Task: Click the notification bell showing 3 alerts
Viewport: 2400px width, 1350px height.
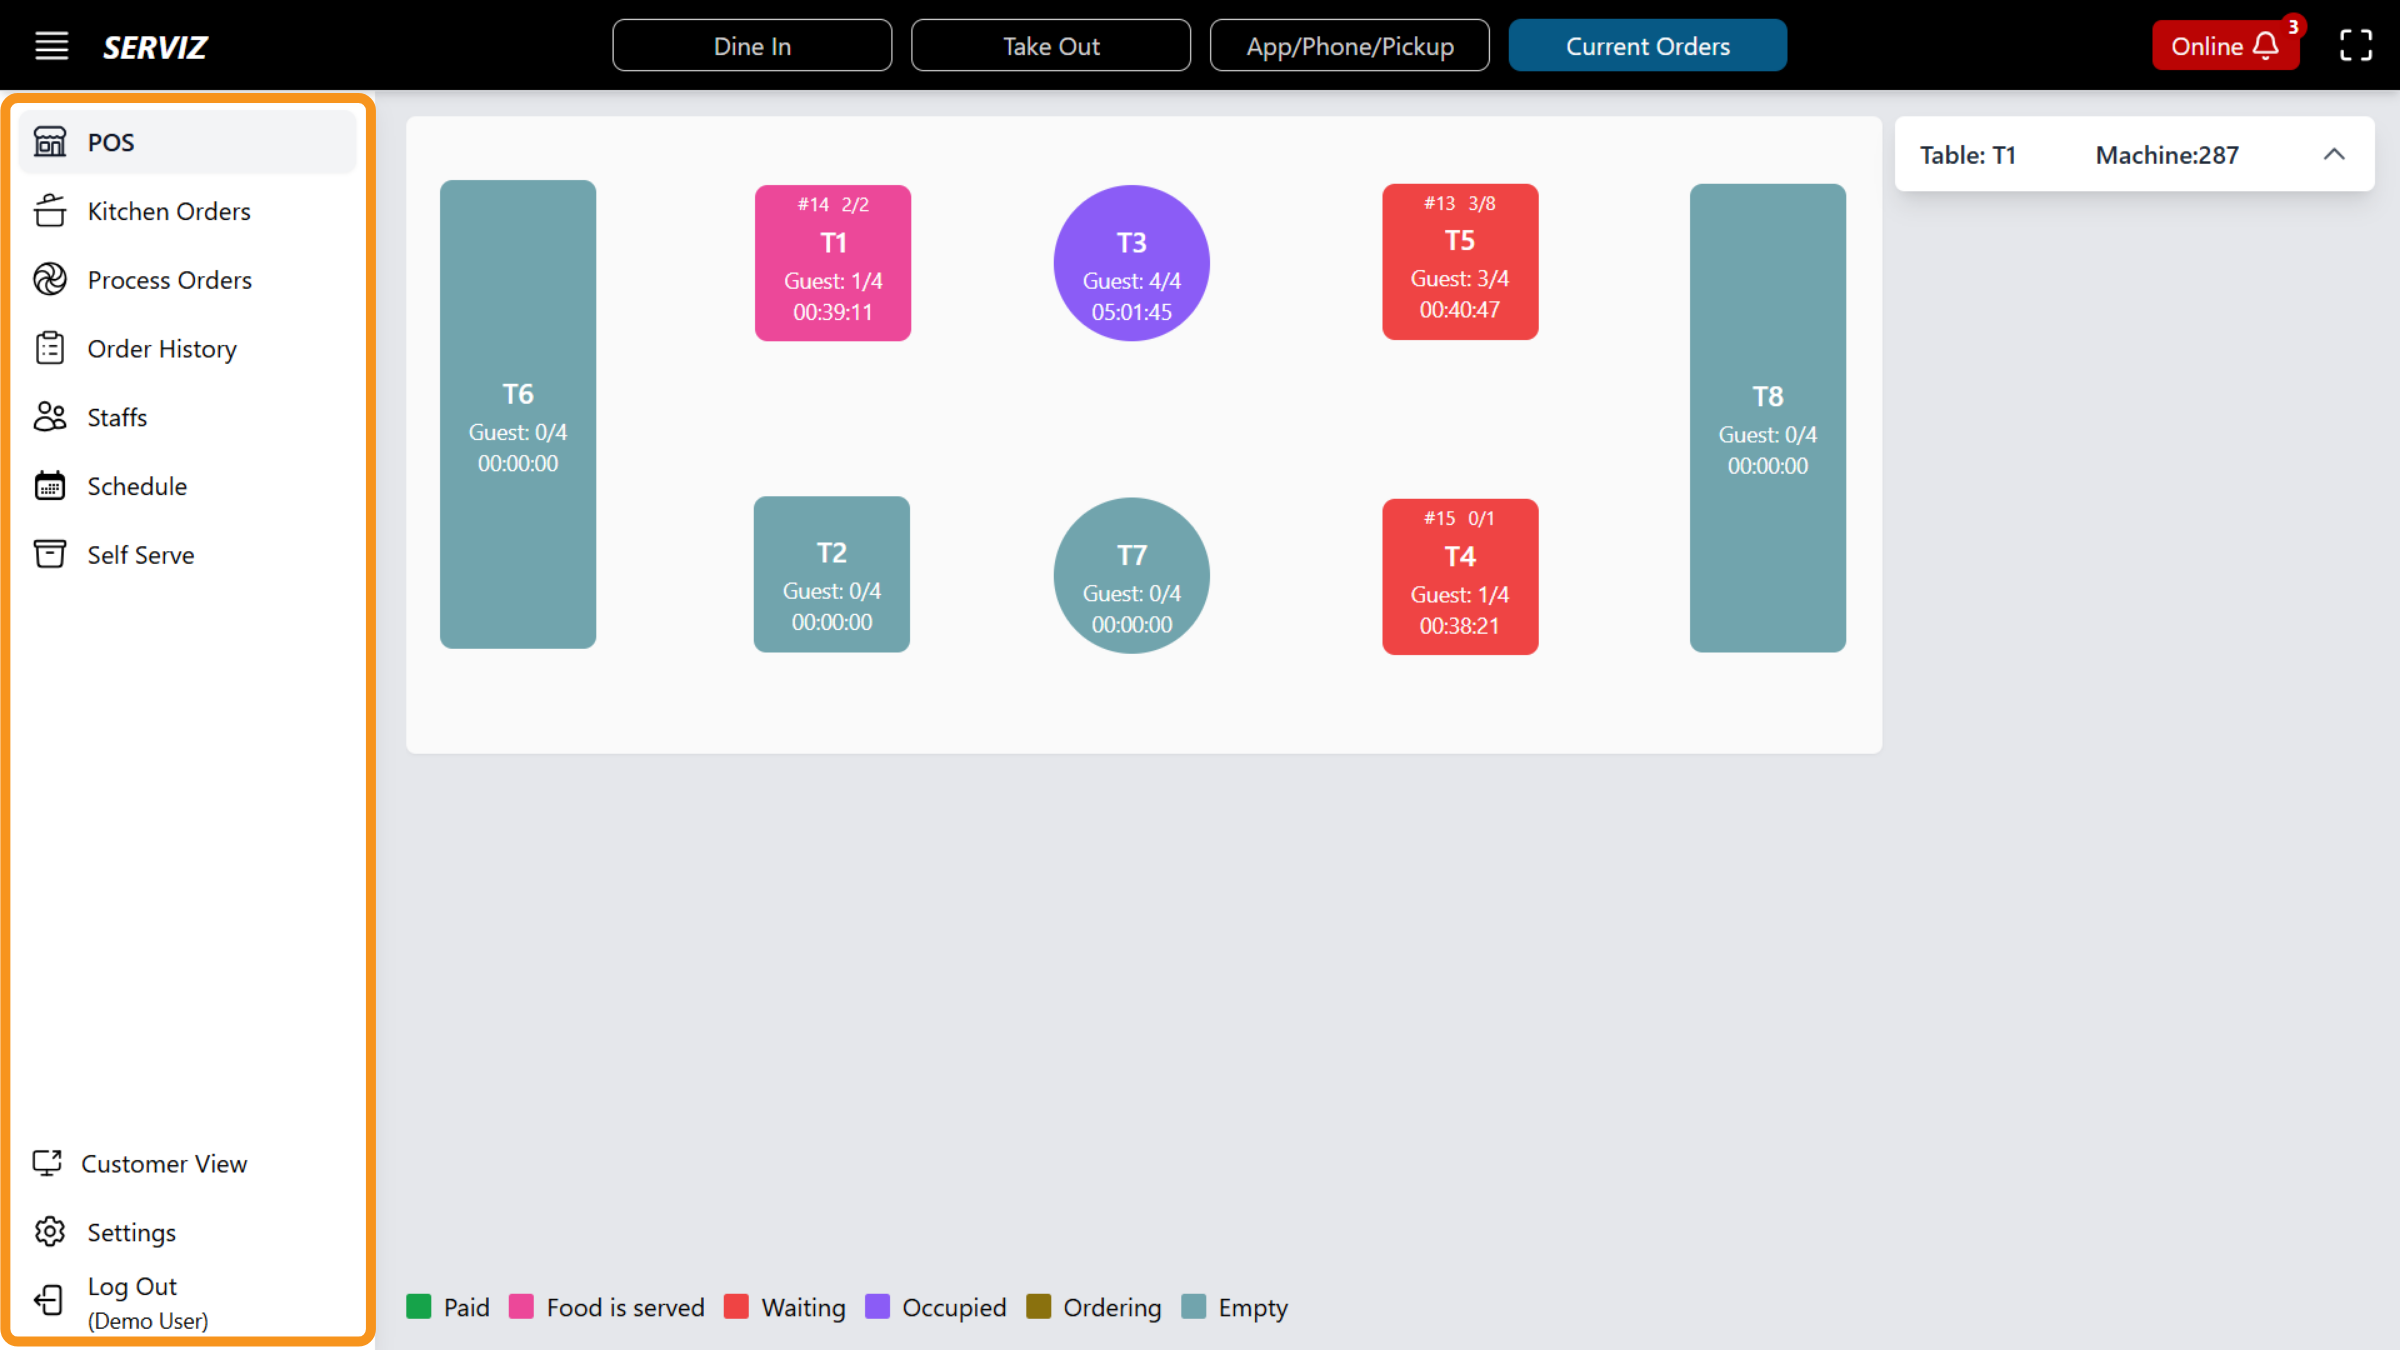Action: point(2265,46)
